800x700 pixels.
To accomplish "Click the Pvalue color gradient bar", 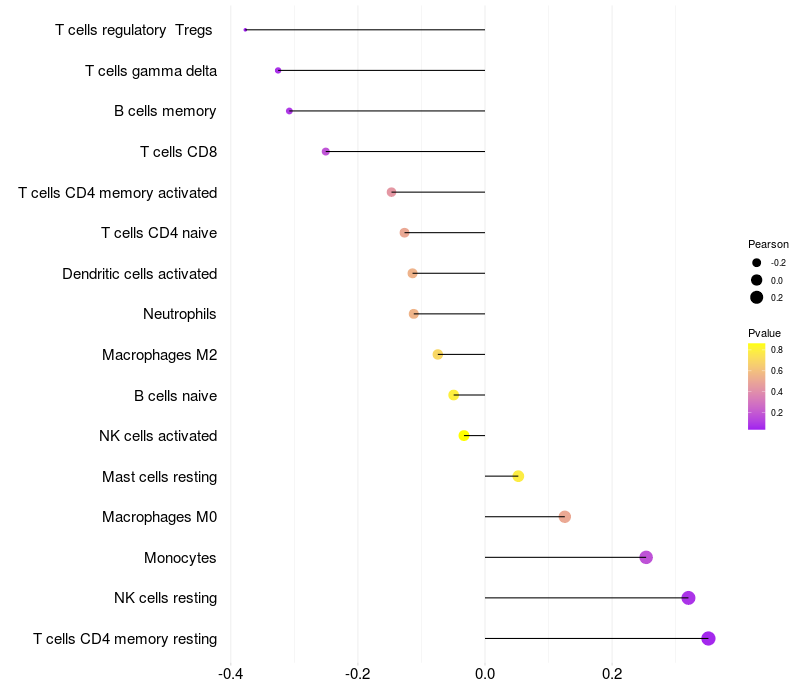I will tap(757, 386).
